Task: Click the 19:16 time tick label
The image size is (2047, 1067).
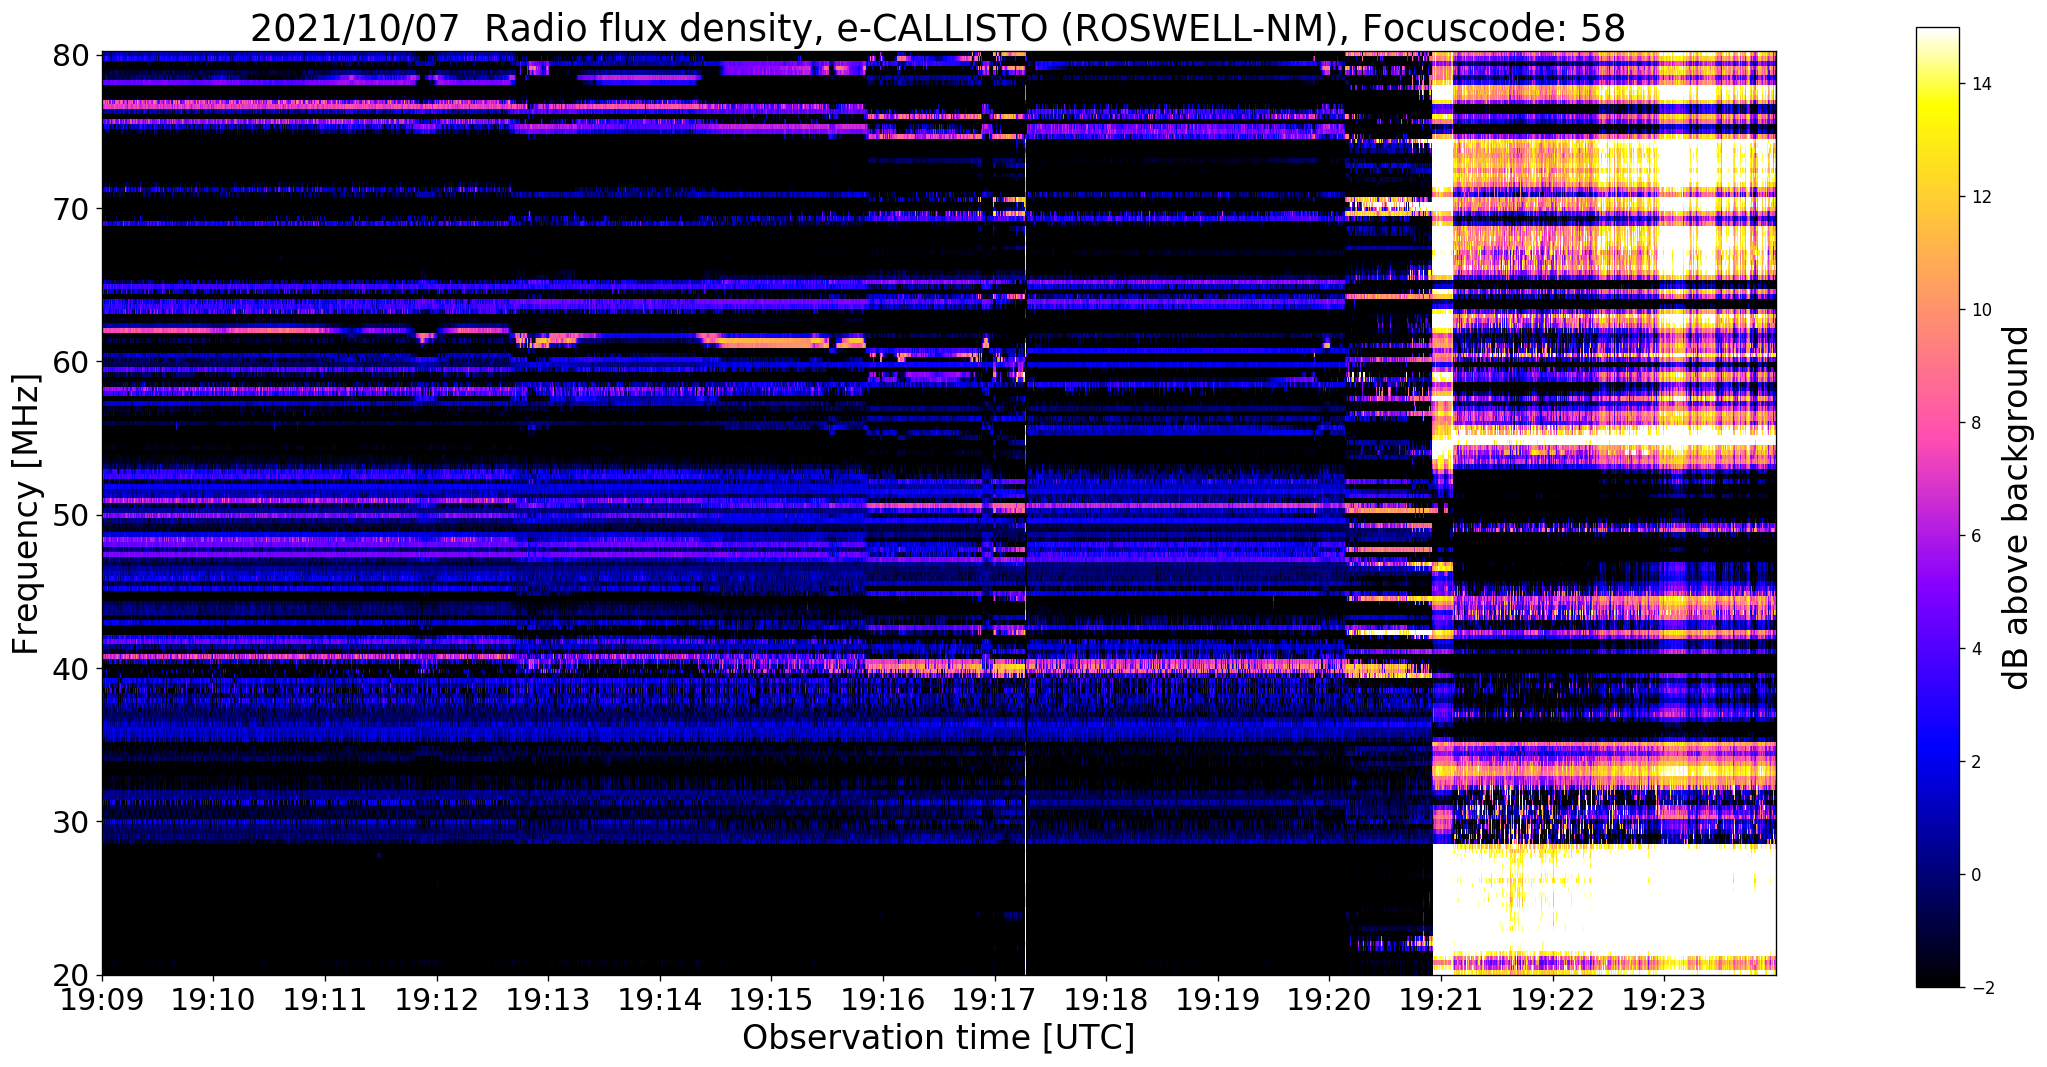Action: click(883, 999)
